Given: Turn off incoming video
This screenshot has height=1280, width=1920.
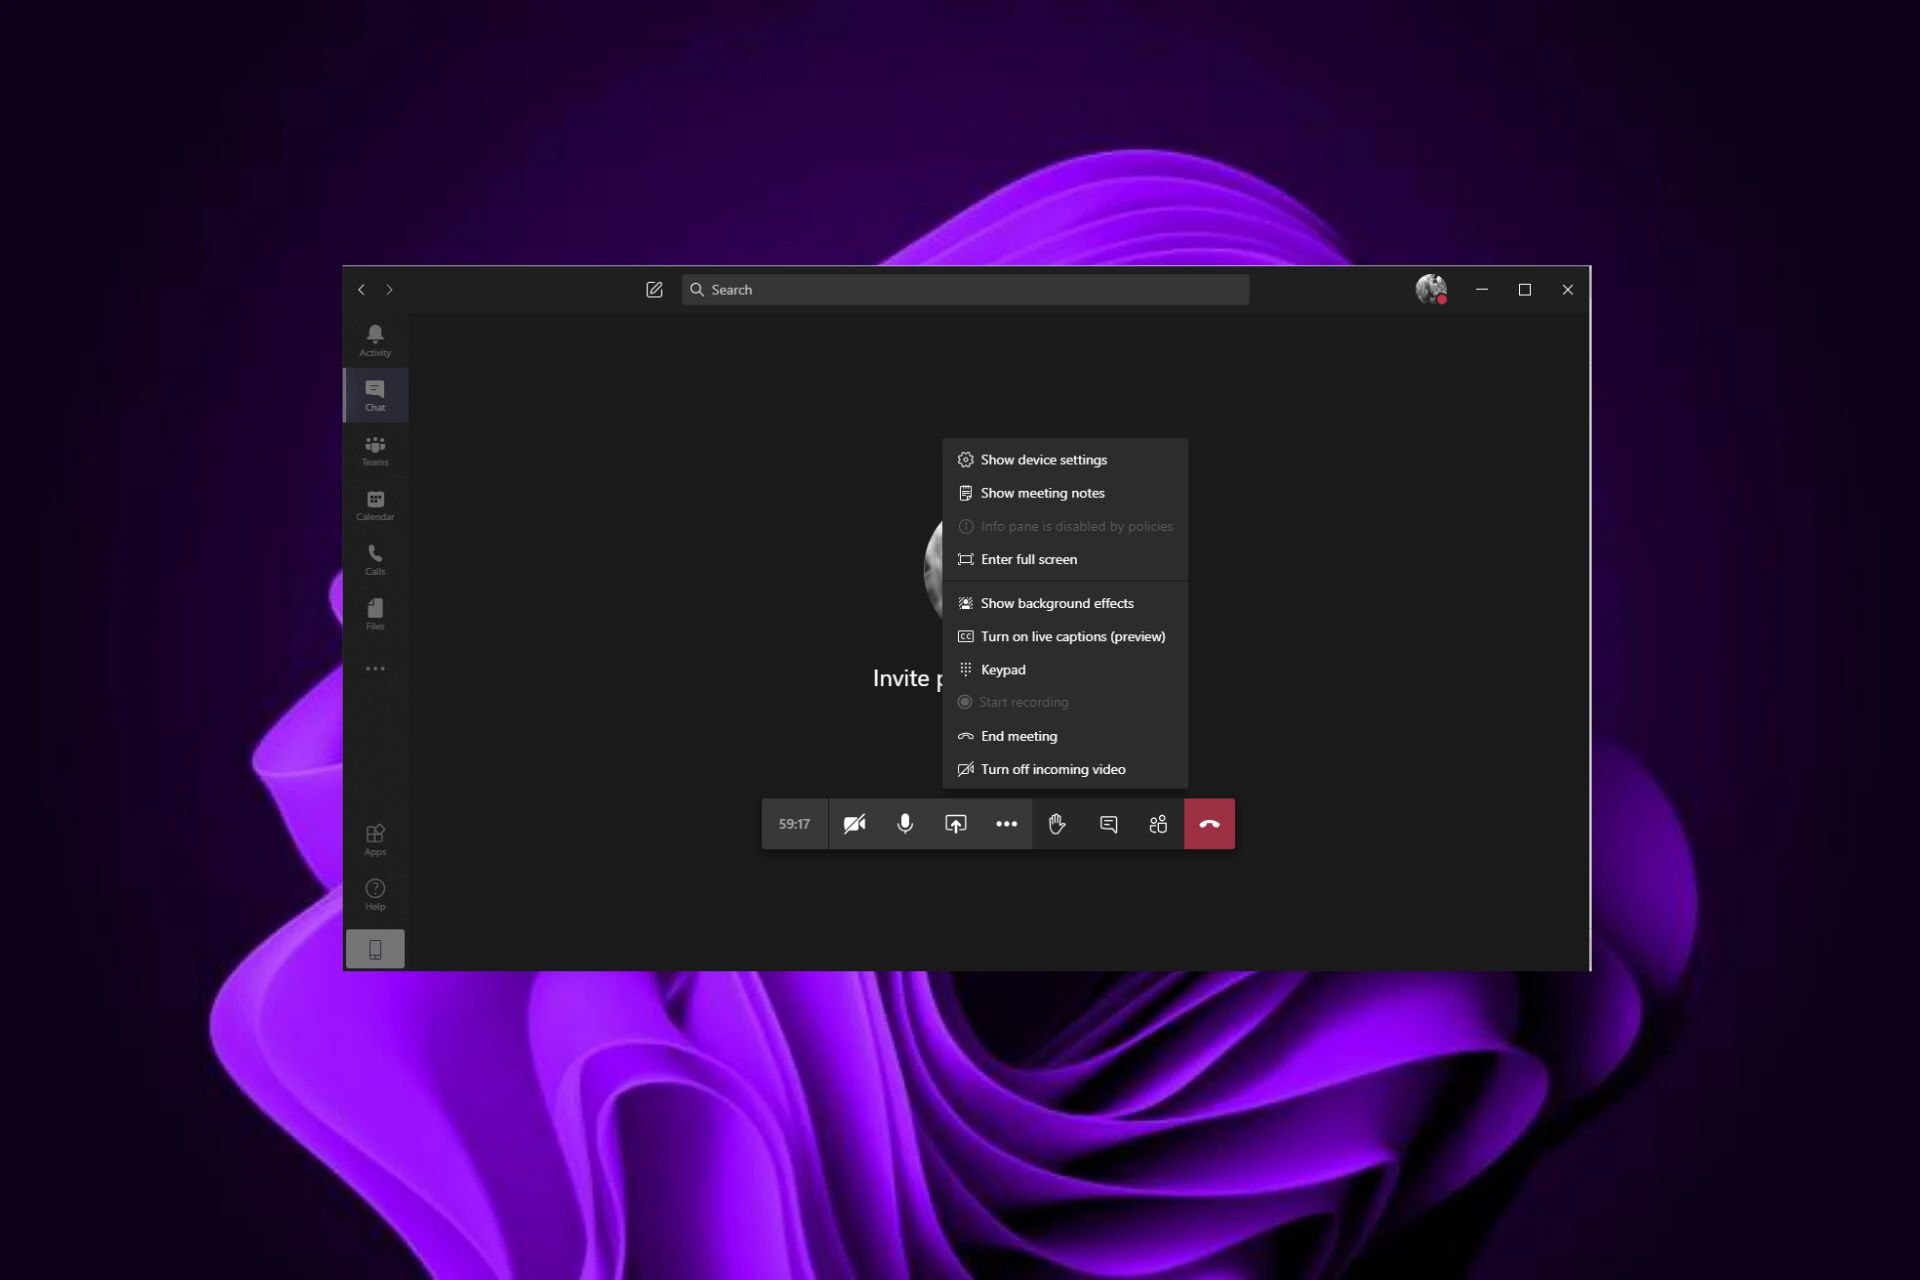Looking at the screenshot, I should coord(1065,769).
